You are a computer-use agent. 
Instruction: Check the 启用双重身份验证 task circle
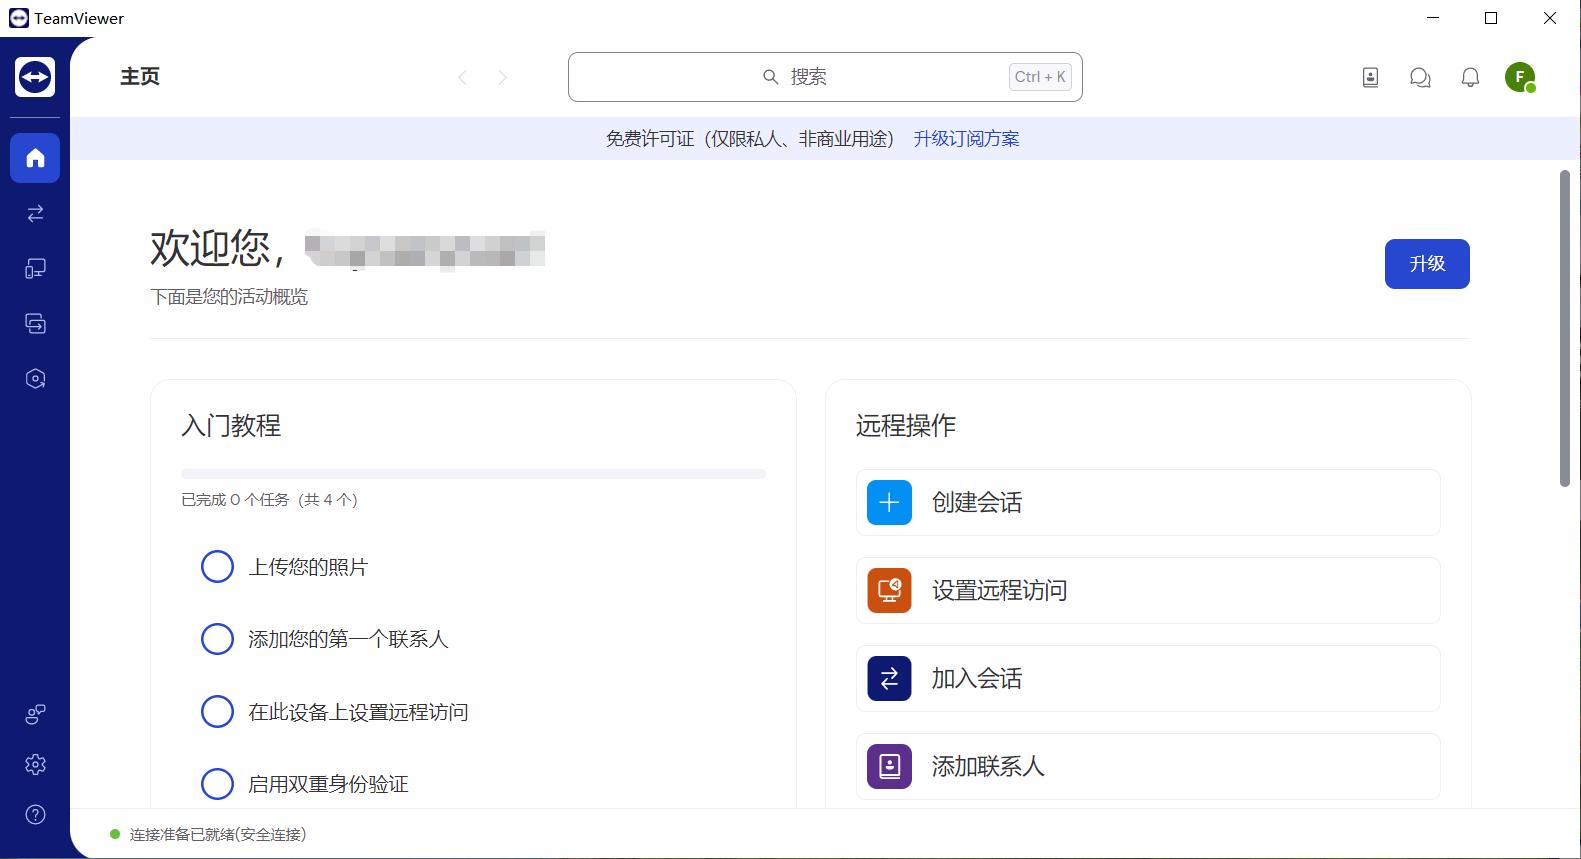click(217, 784)
